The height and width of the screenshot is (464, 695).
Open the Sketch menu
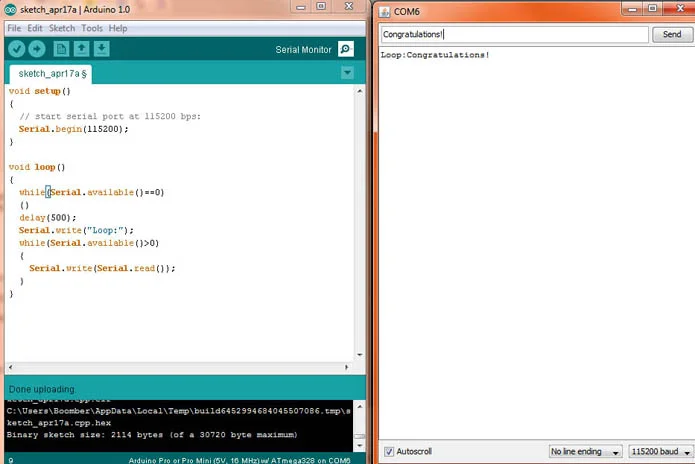click(62, 28)
